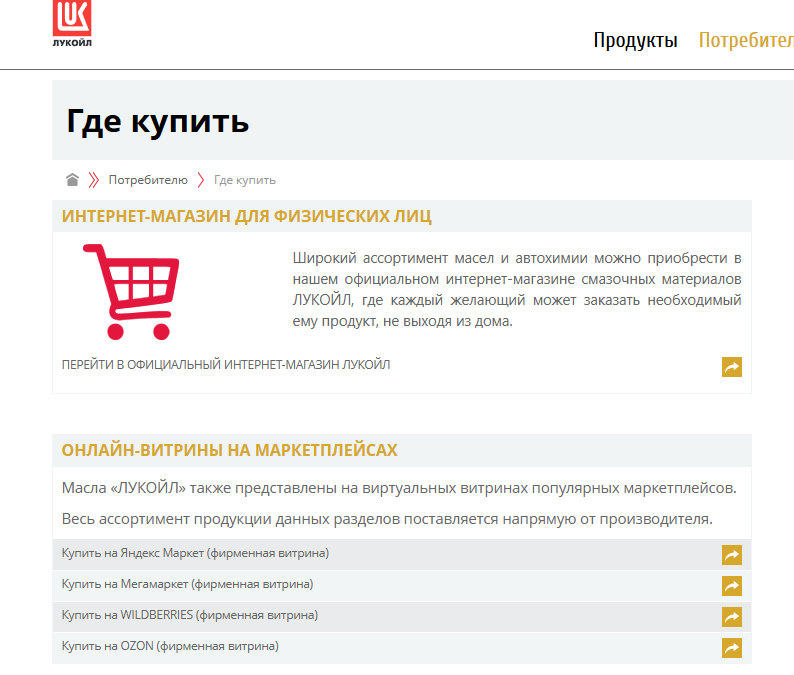Open Купить на OZON link
Viewport: 794px width, 675px height.
[170, 646]
